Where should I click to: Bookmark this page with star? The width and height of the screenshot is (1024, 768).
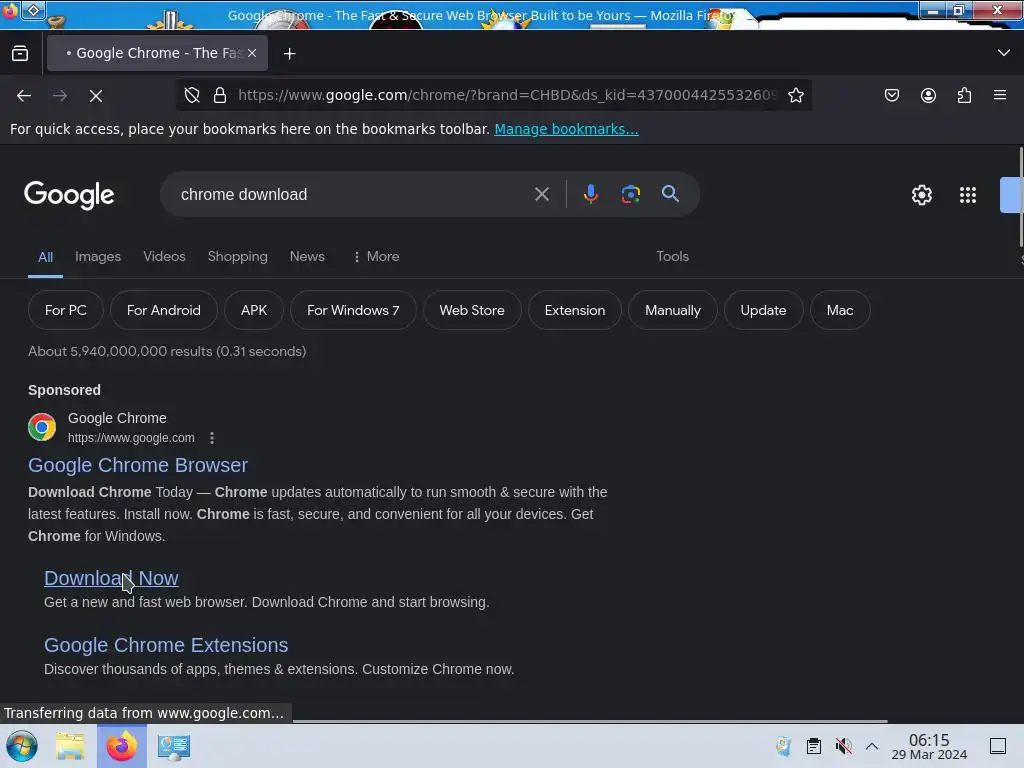(x=795, y=95)
